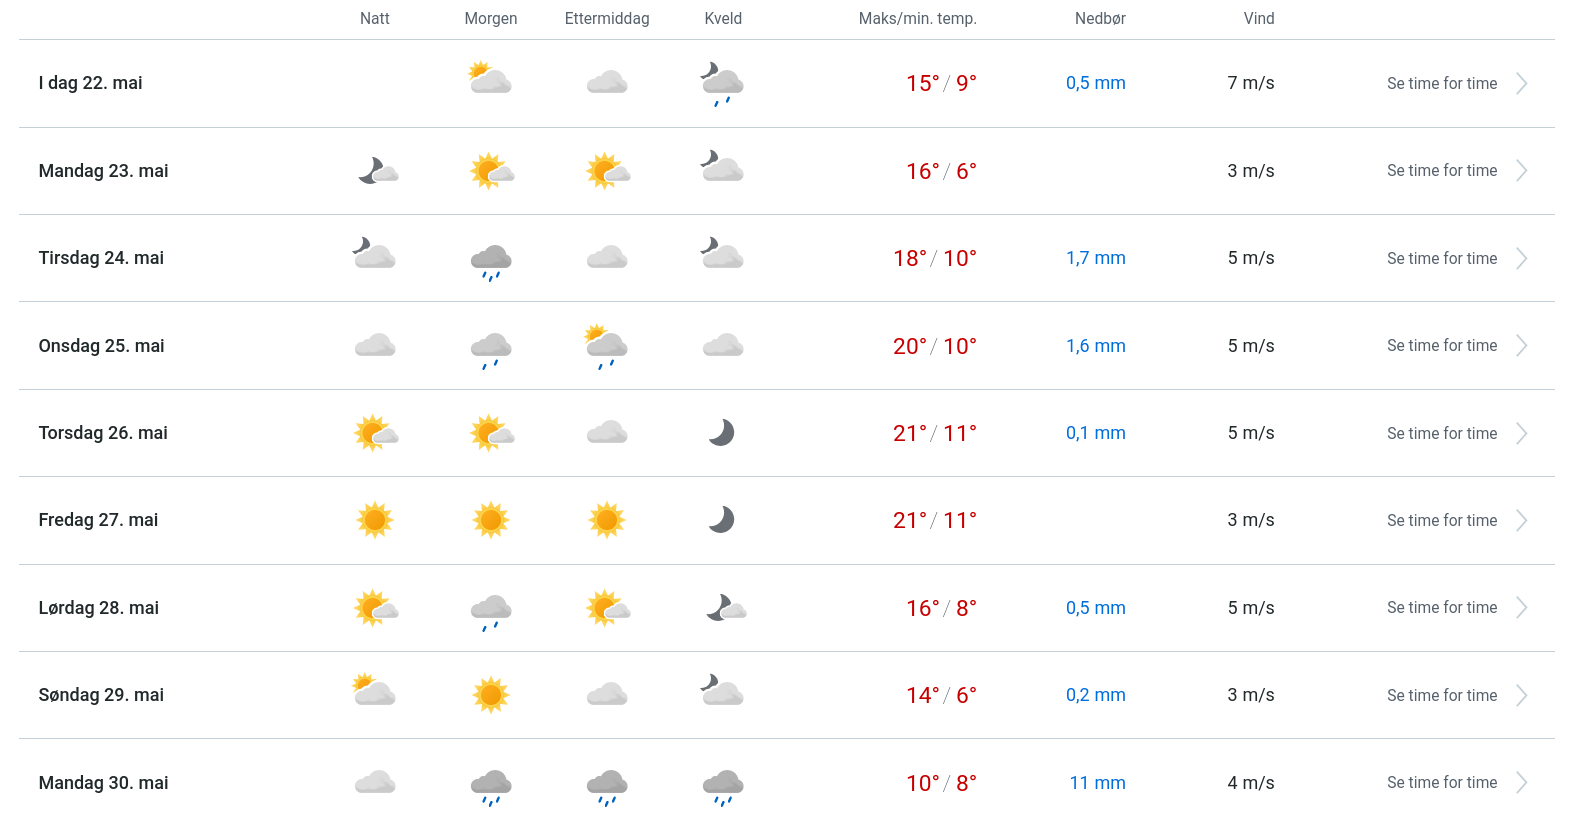
Task: Select the Lørdag 28. mai row label
Action: point(99,608)
